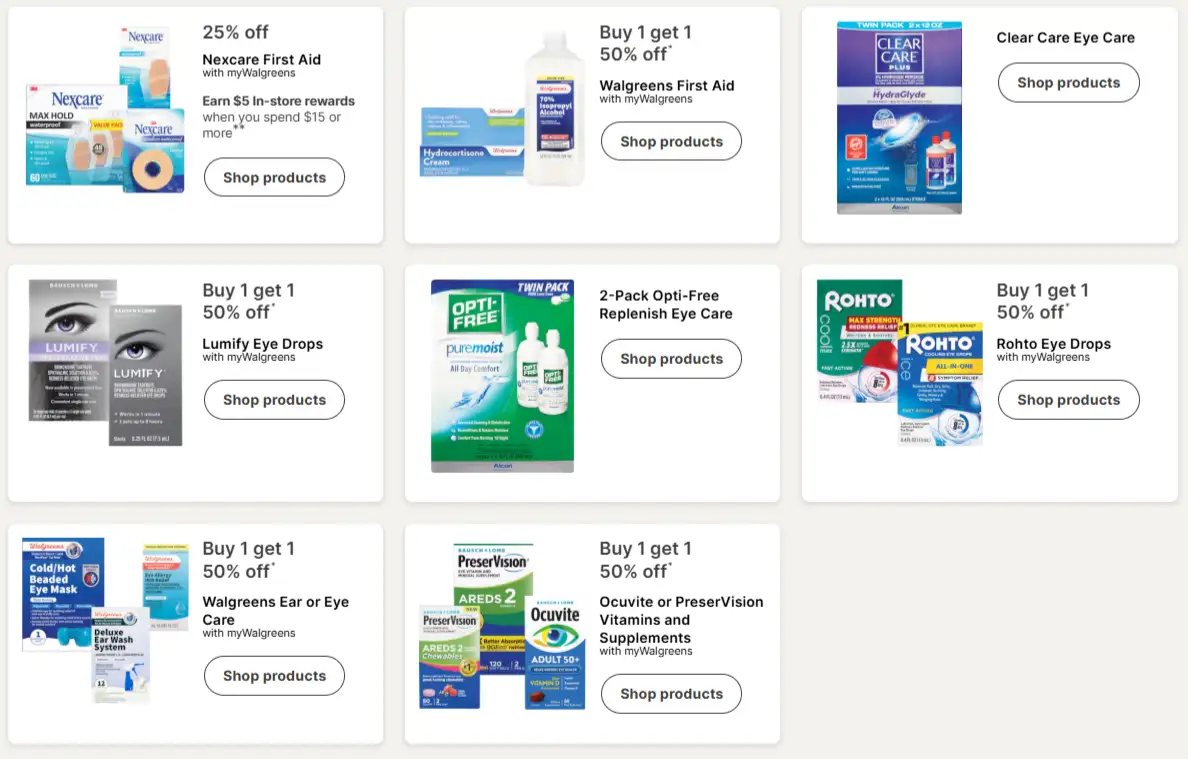
Task: Click Shop products for Rohto Eye Drops
Action: pos(1068,399)
